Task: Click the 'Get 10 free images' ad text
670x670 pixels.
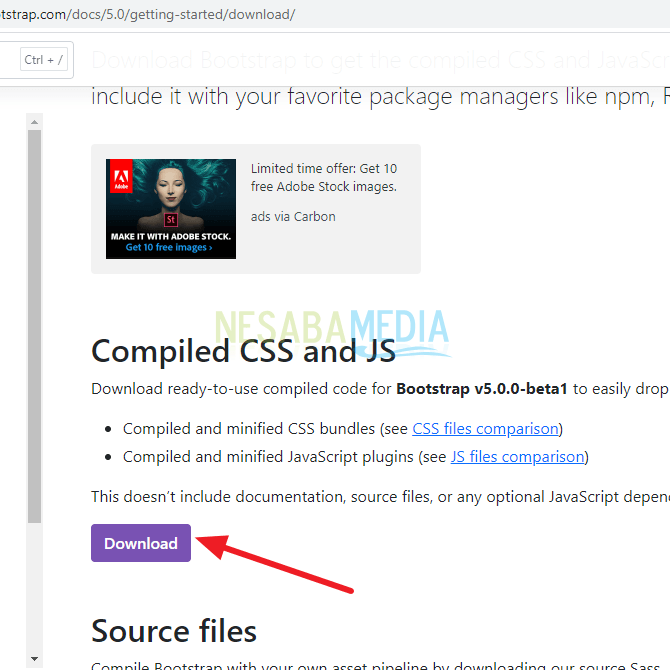Action: point(169,248)
